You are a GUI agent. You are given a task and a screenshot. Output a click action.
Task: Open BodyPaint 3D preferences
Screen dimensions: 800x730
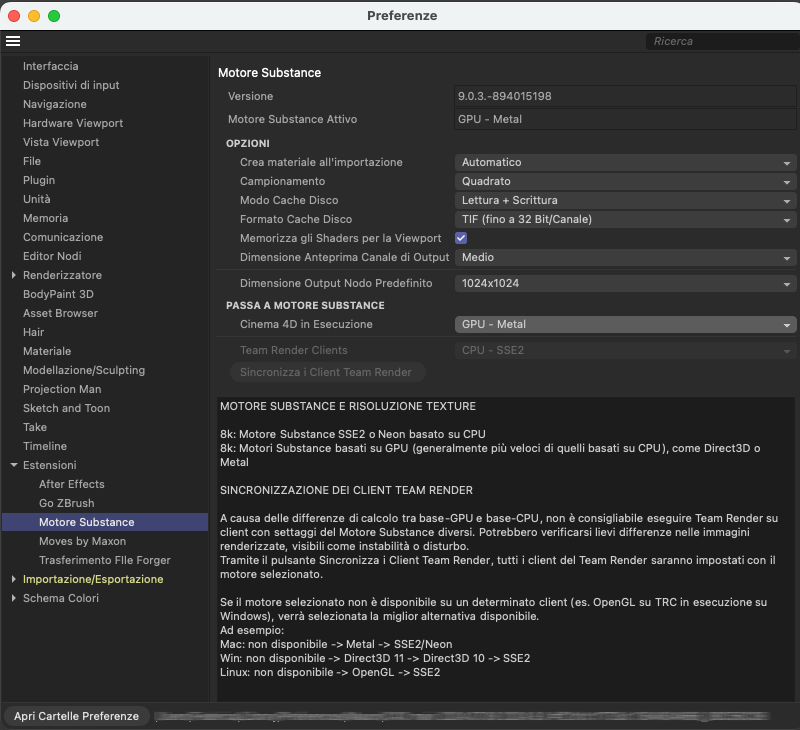click(58, 294)
